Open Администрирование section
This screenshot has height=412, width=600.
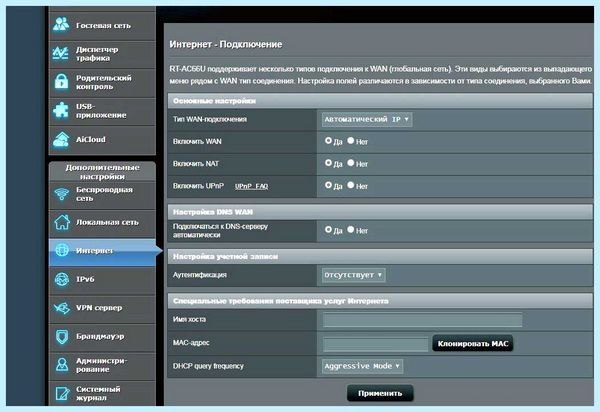pyautogui.click(x=102, y=365)
